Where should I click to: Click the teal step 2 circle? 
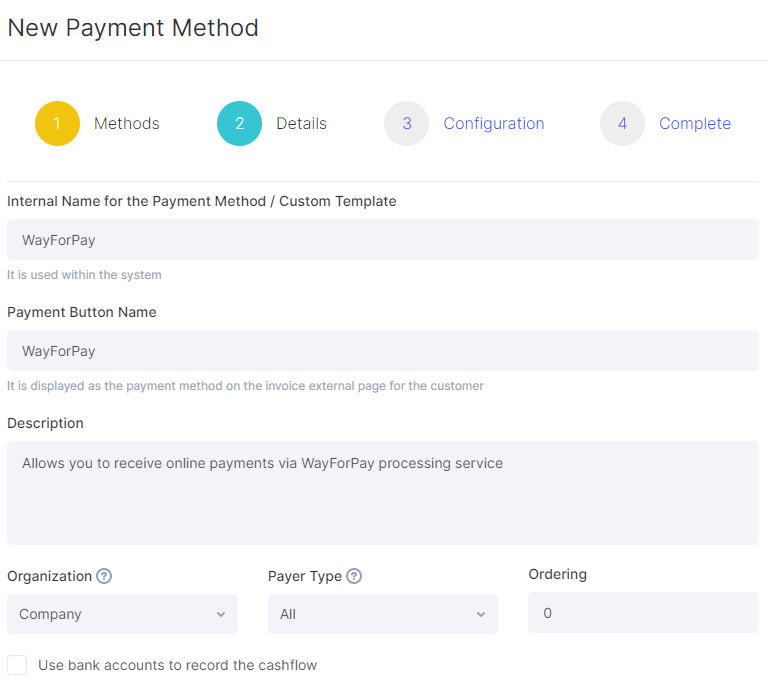click(239, 123)
